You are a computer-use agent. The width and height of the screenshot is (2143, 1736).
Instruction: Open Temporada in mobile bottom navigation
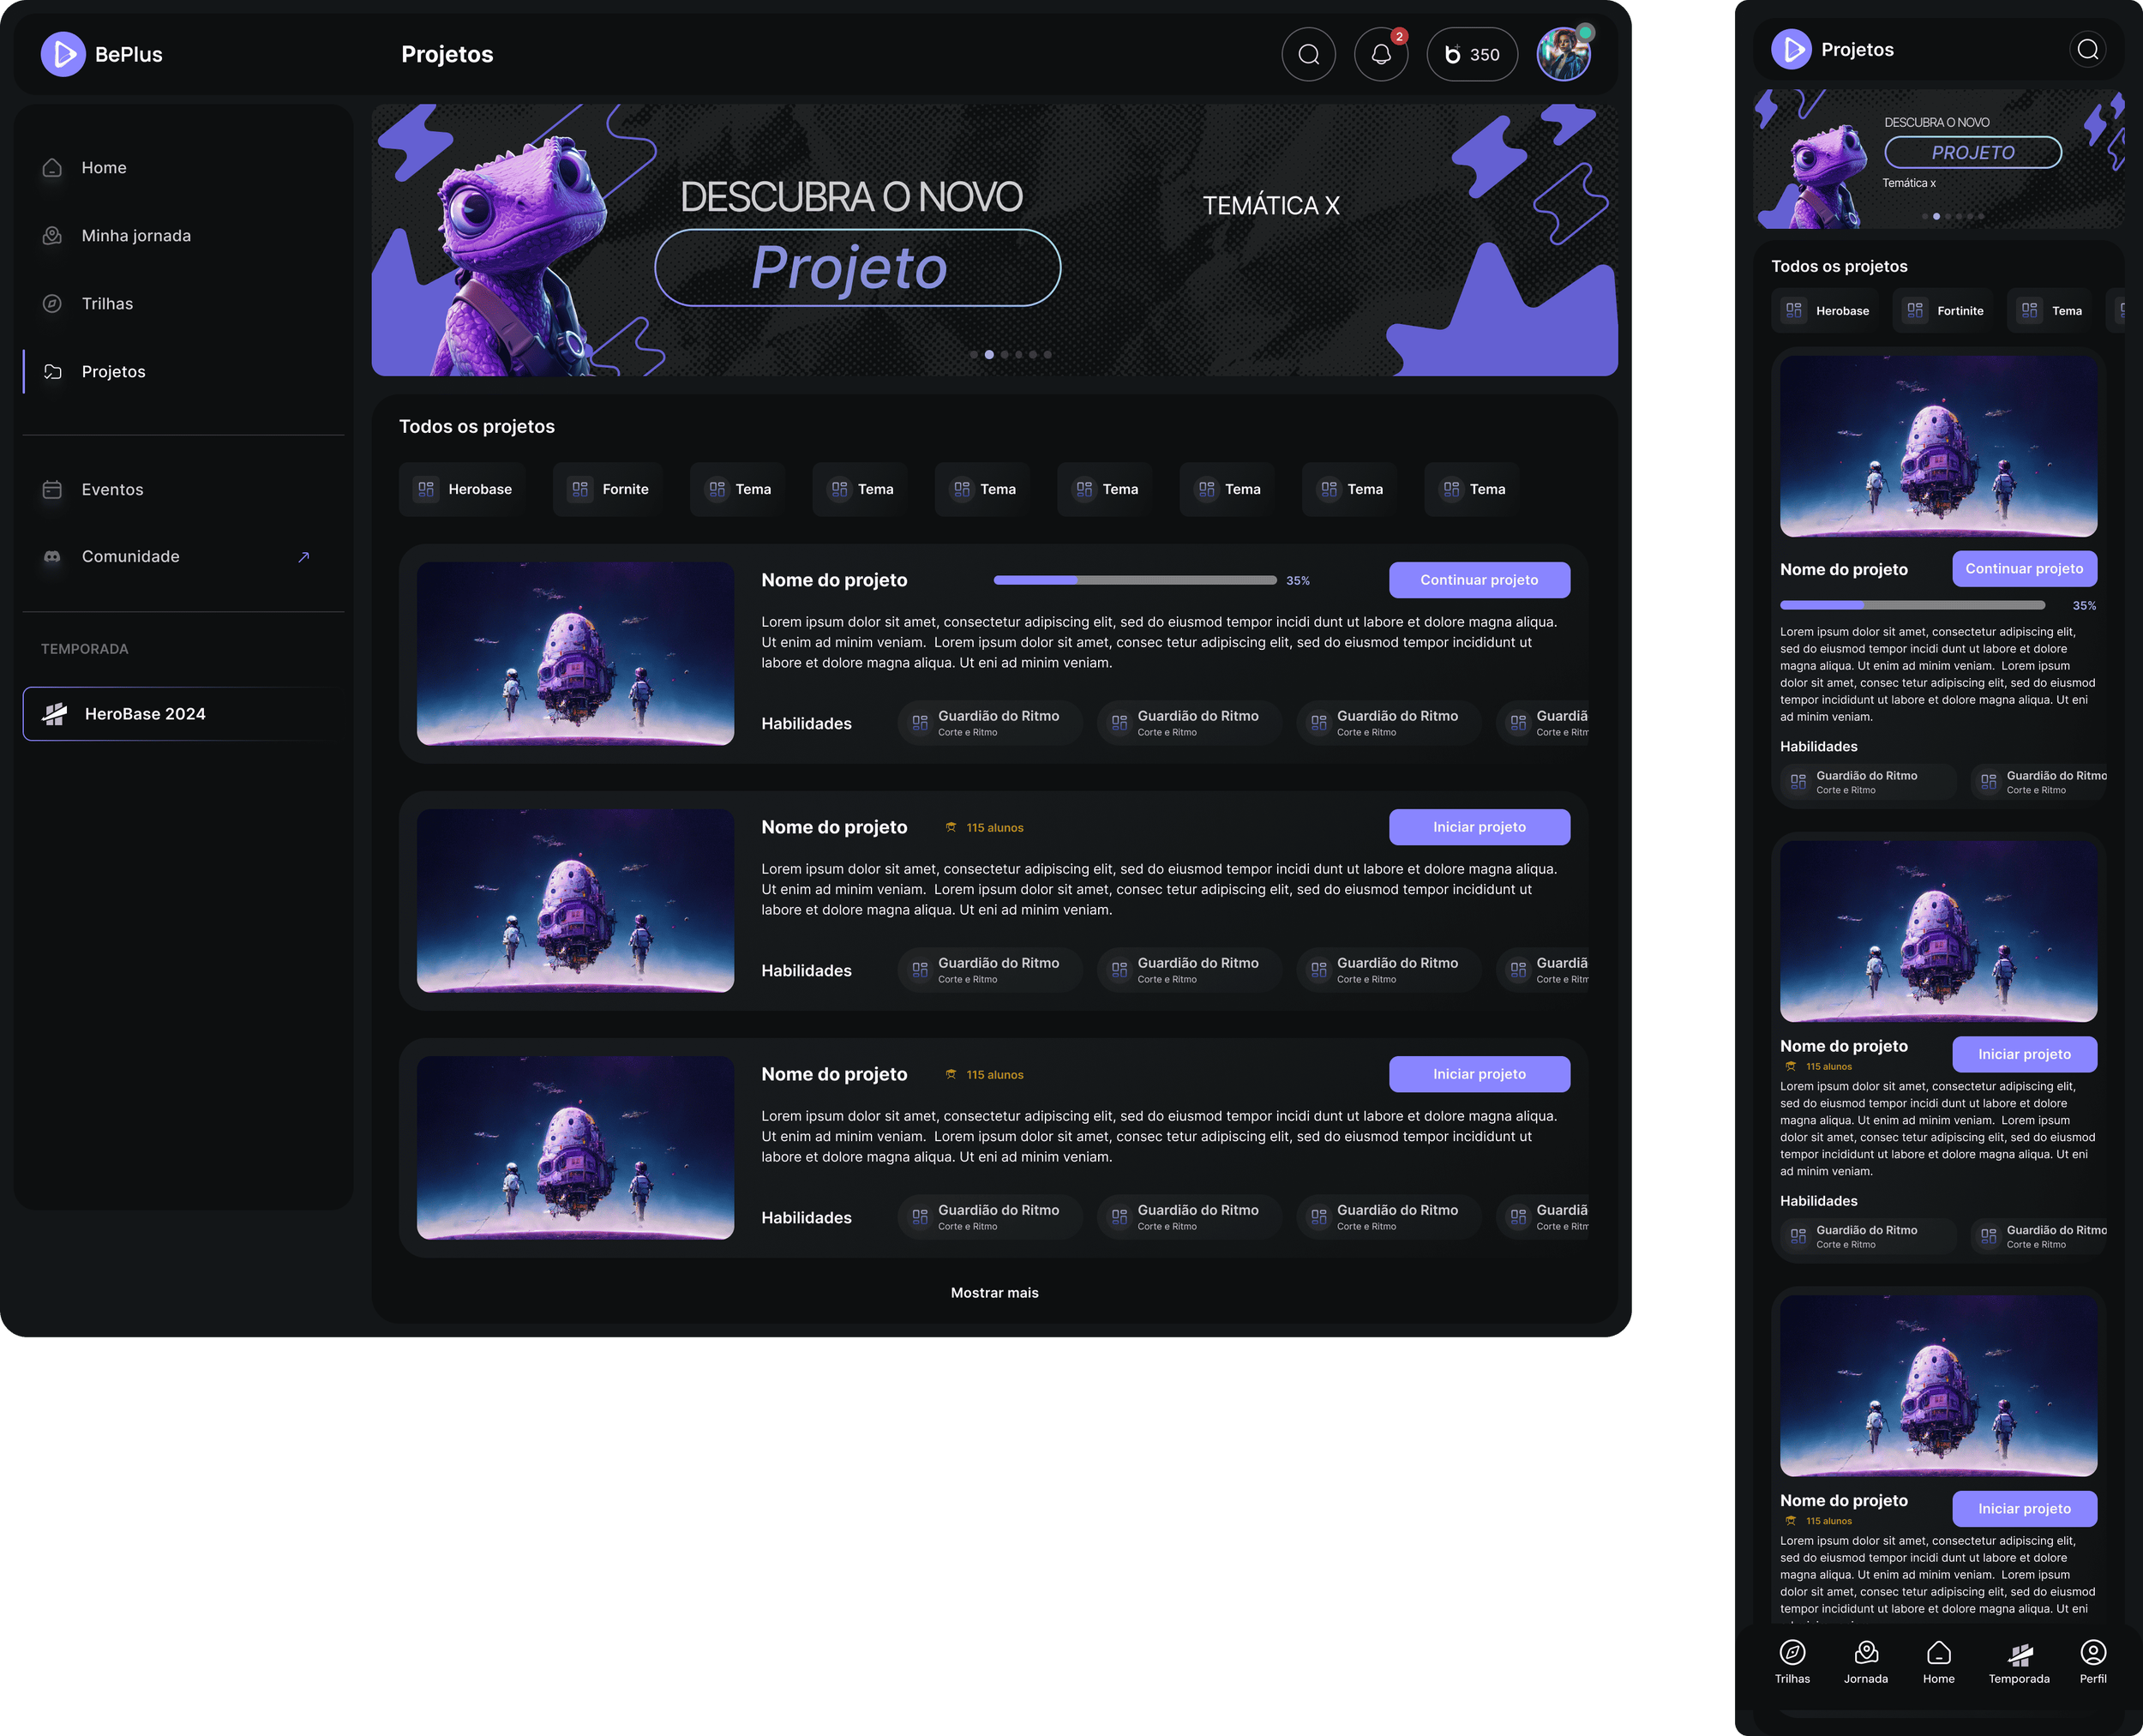(x=2019, y=1662)
